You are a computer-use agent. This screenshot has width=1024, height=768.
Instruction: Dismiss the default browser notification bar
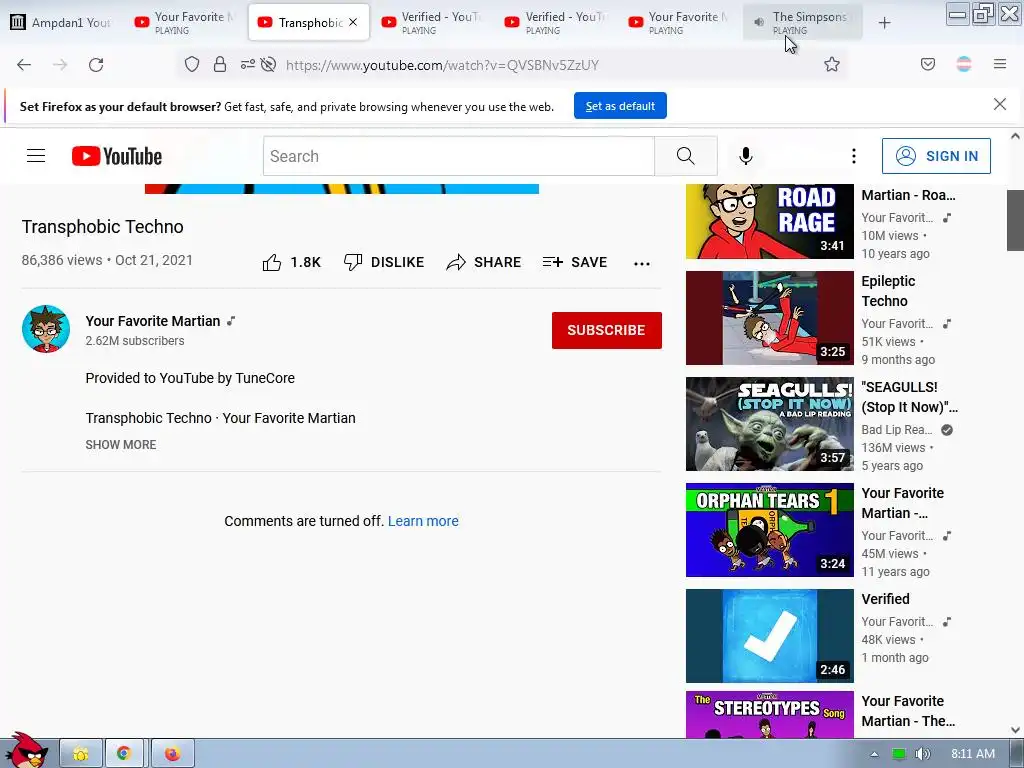tap(999, 104)
